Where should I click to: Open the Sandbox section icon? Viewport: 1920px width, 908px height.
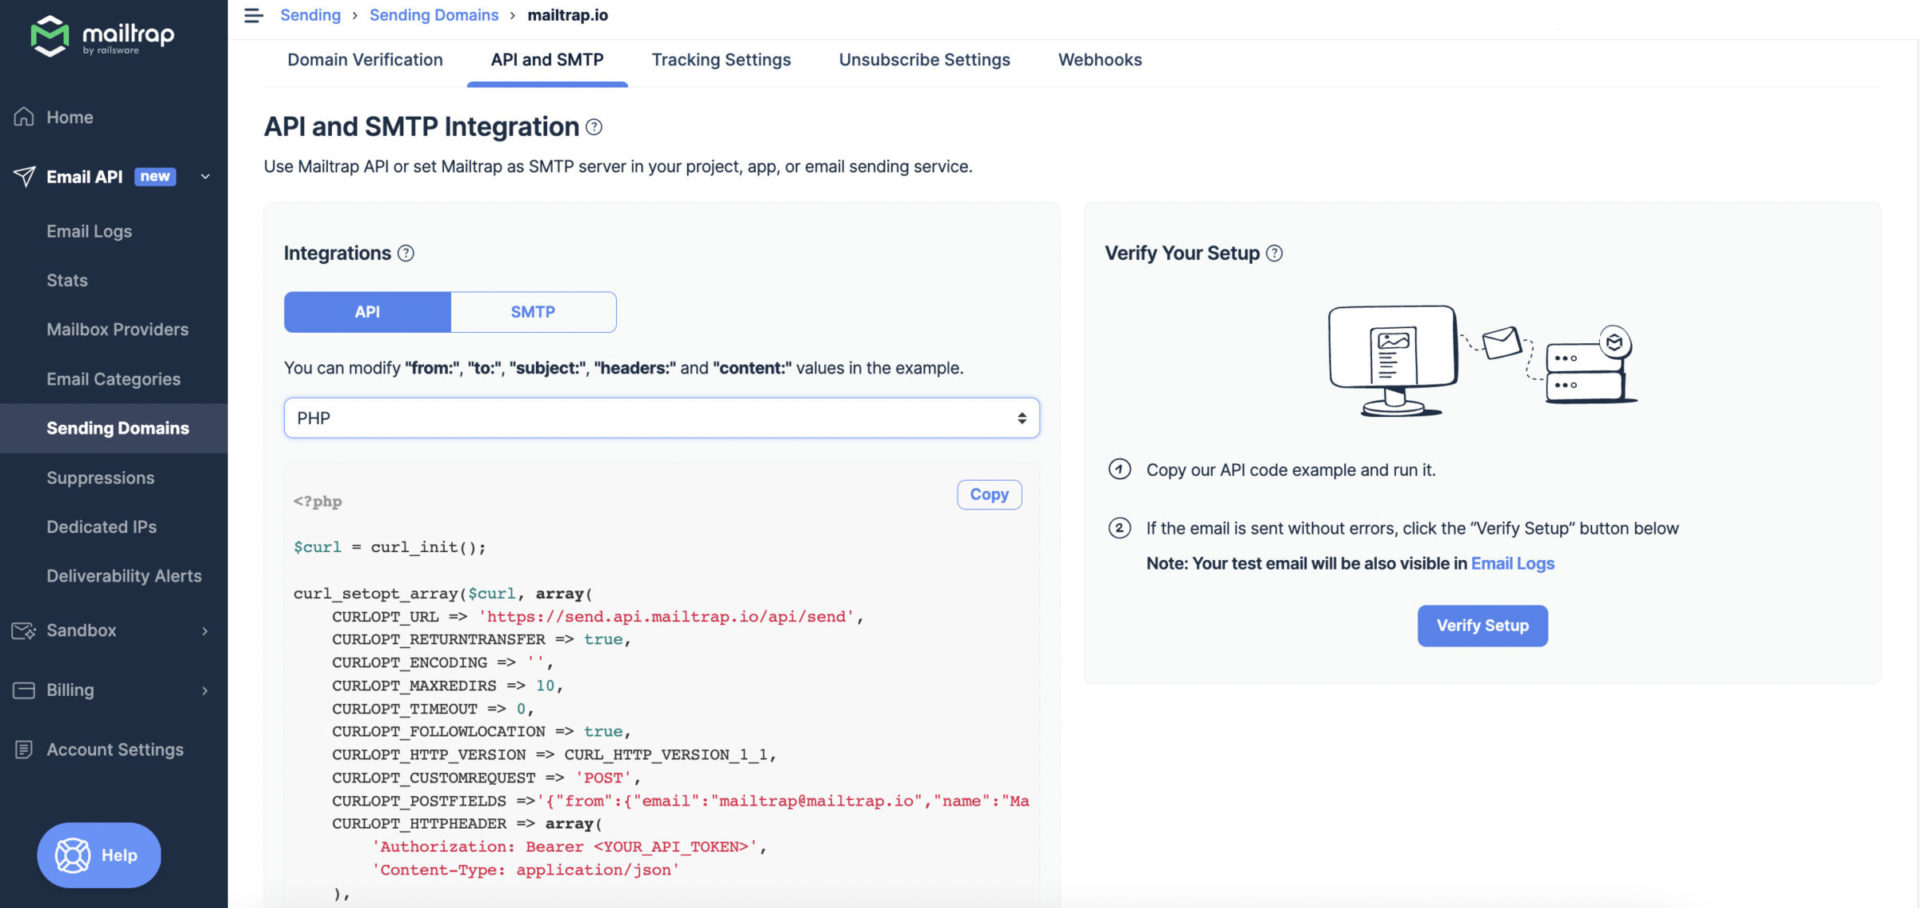tap(23, 630)
